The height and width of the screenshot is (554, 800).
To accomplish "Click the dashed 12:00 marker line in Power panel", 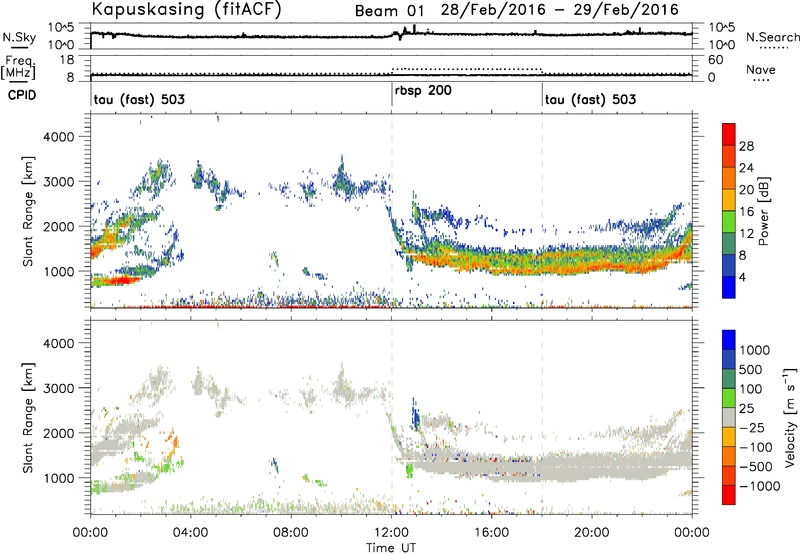I will [x=392, y=211].
